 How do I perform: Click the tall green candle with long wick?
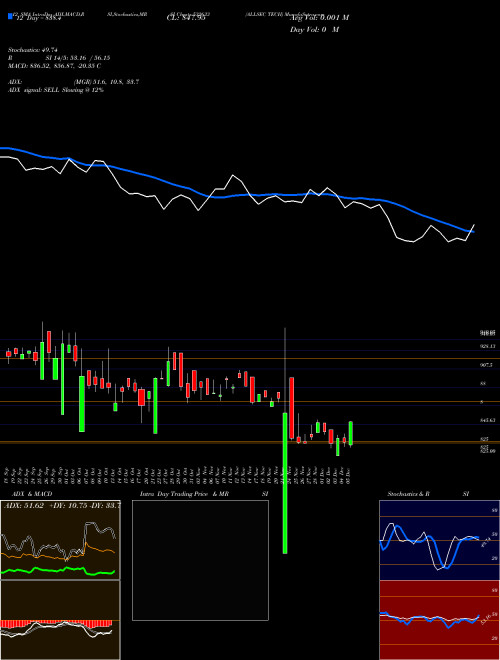click(x=285, y=483)
